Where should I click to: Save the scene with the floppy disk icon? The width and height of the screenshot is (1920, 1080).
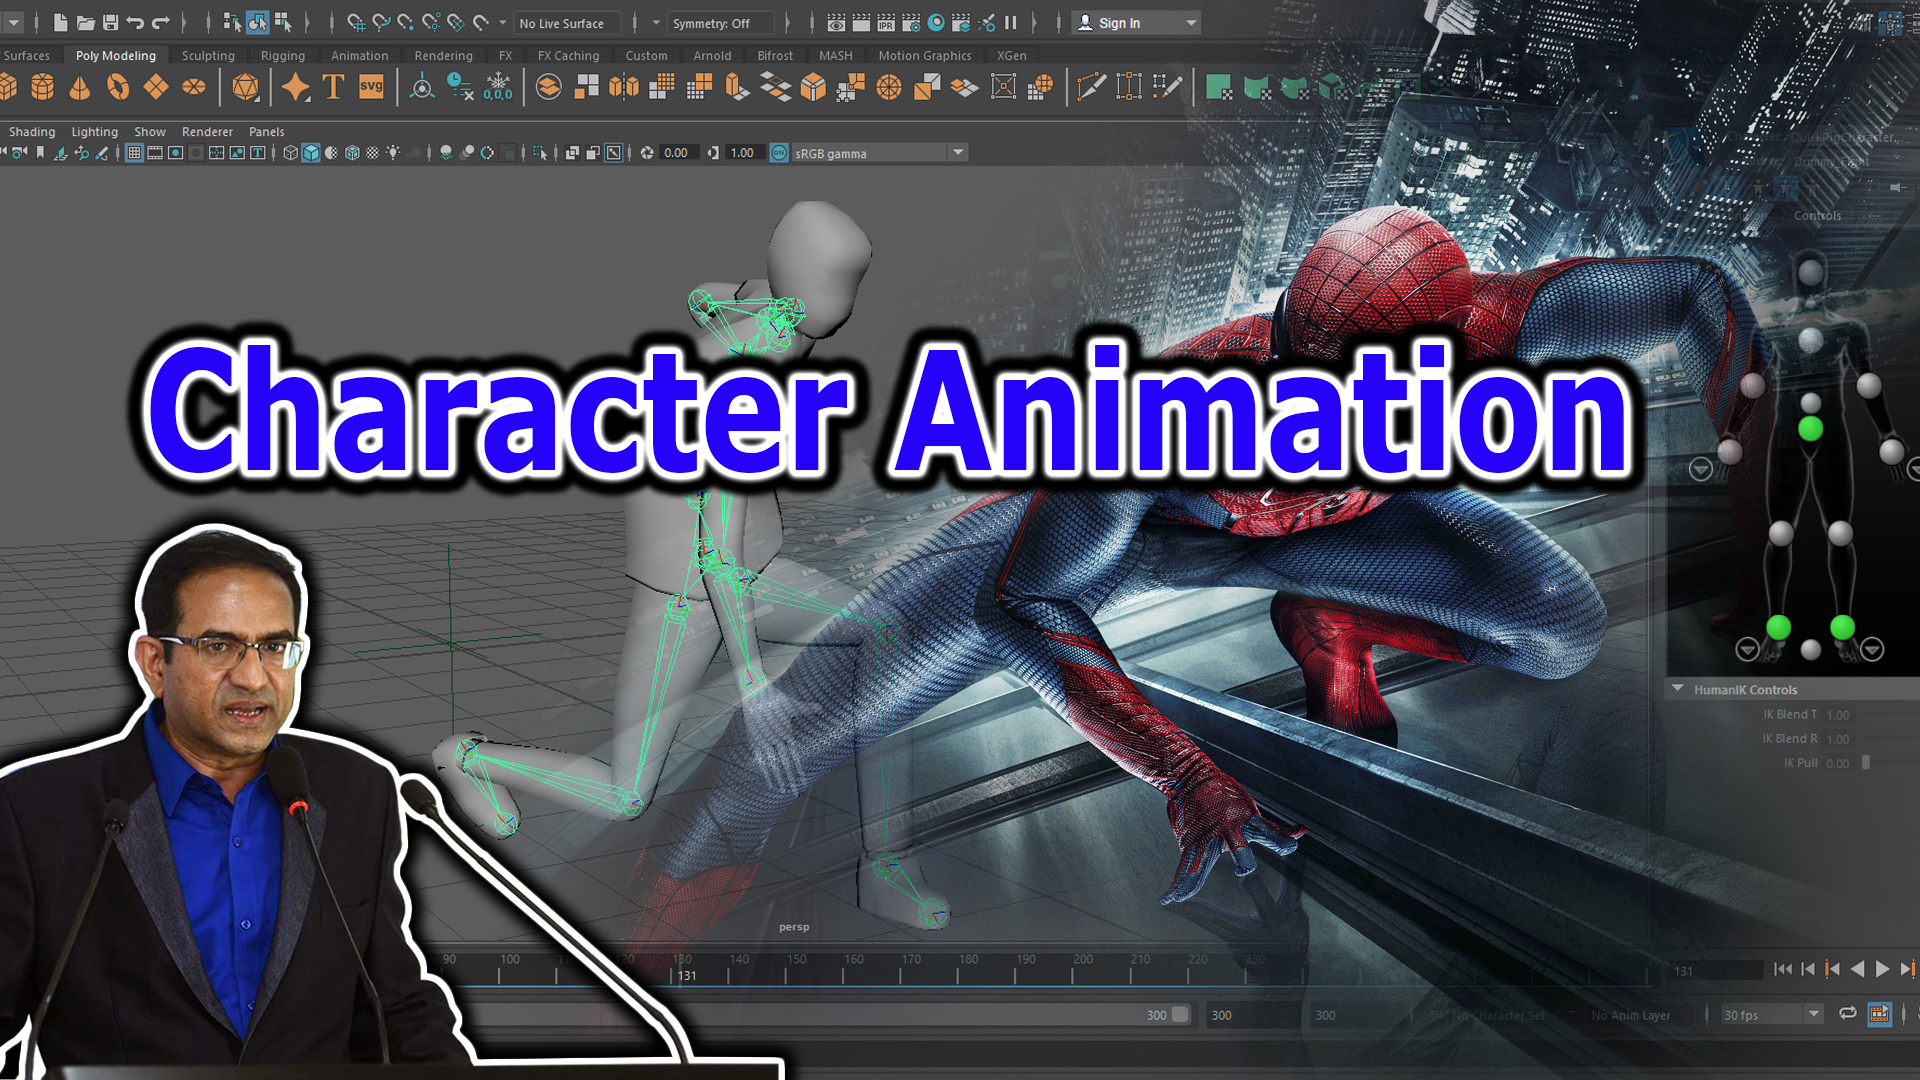coord(110,22)
